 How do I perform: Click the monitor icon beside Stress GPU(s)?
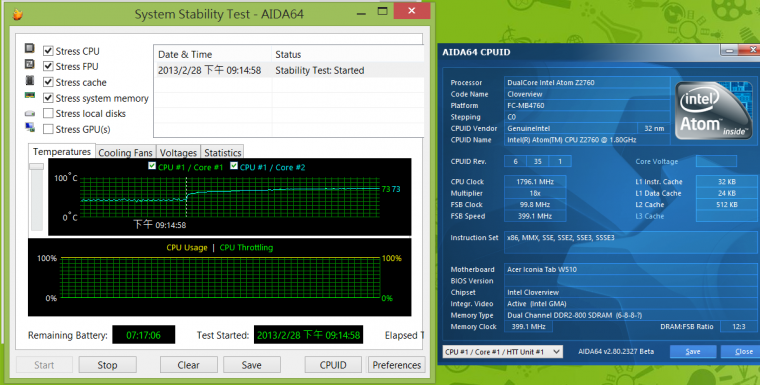[x=30, y=128]
